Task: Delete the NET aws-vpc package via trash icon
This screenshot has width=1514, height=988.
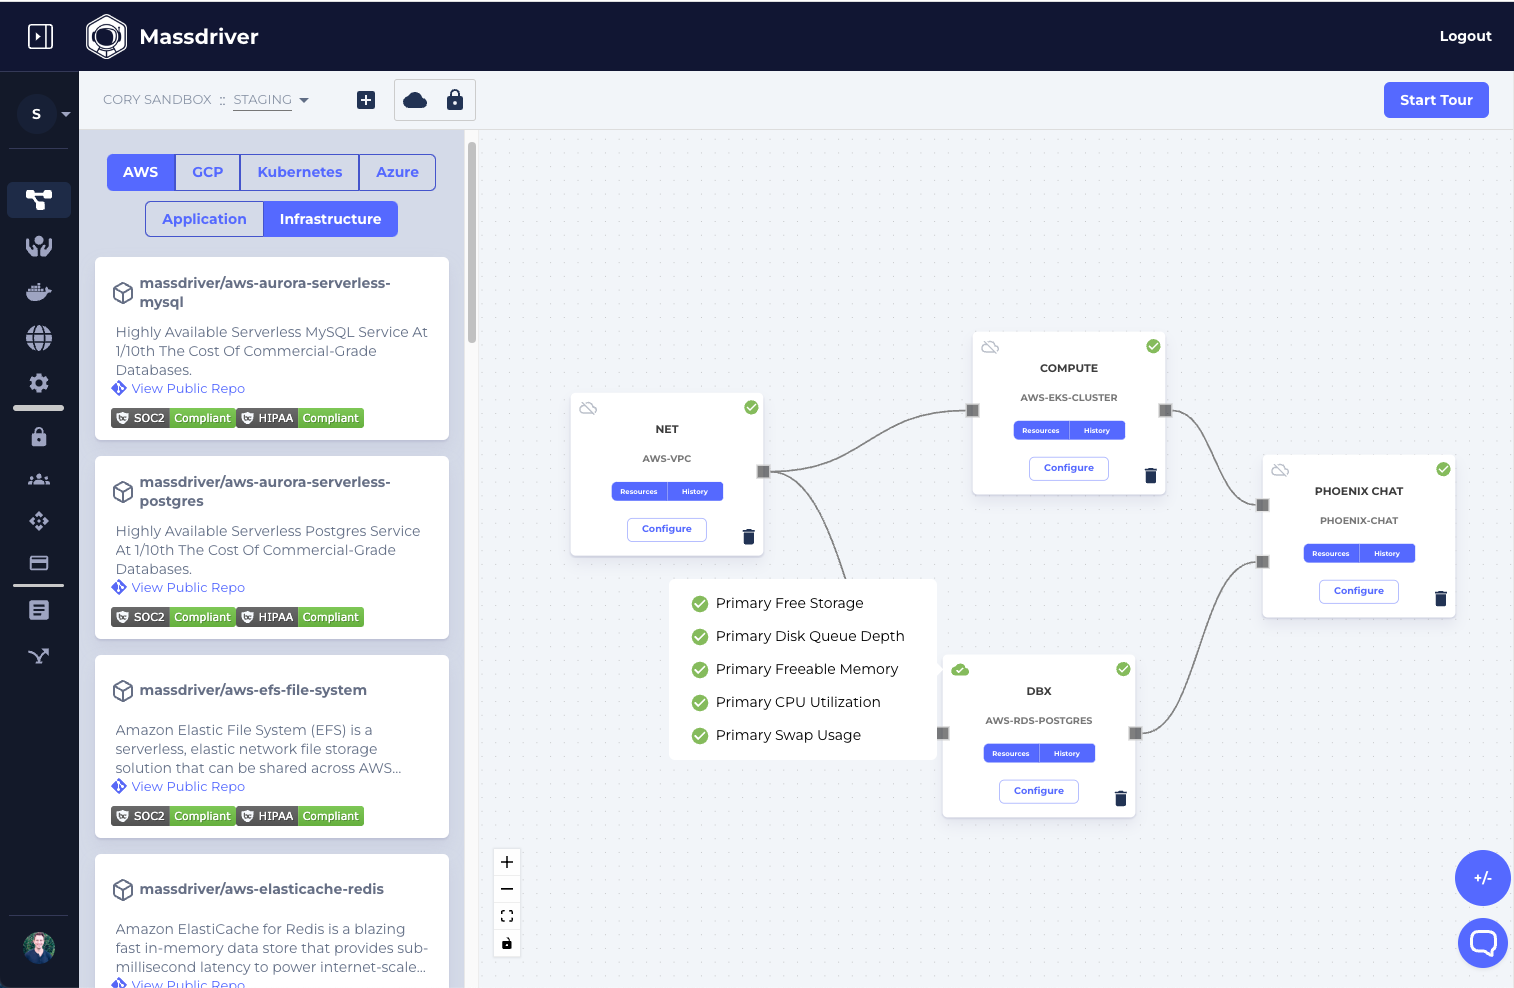Action: (x=748, y=537)
